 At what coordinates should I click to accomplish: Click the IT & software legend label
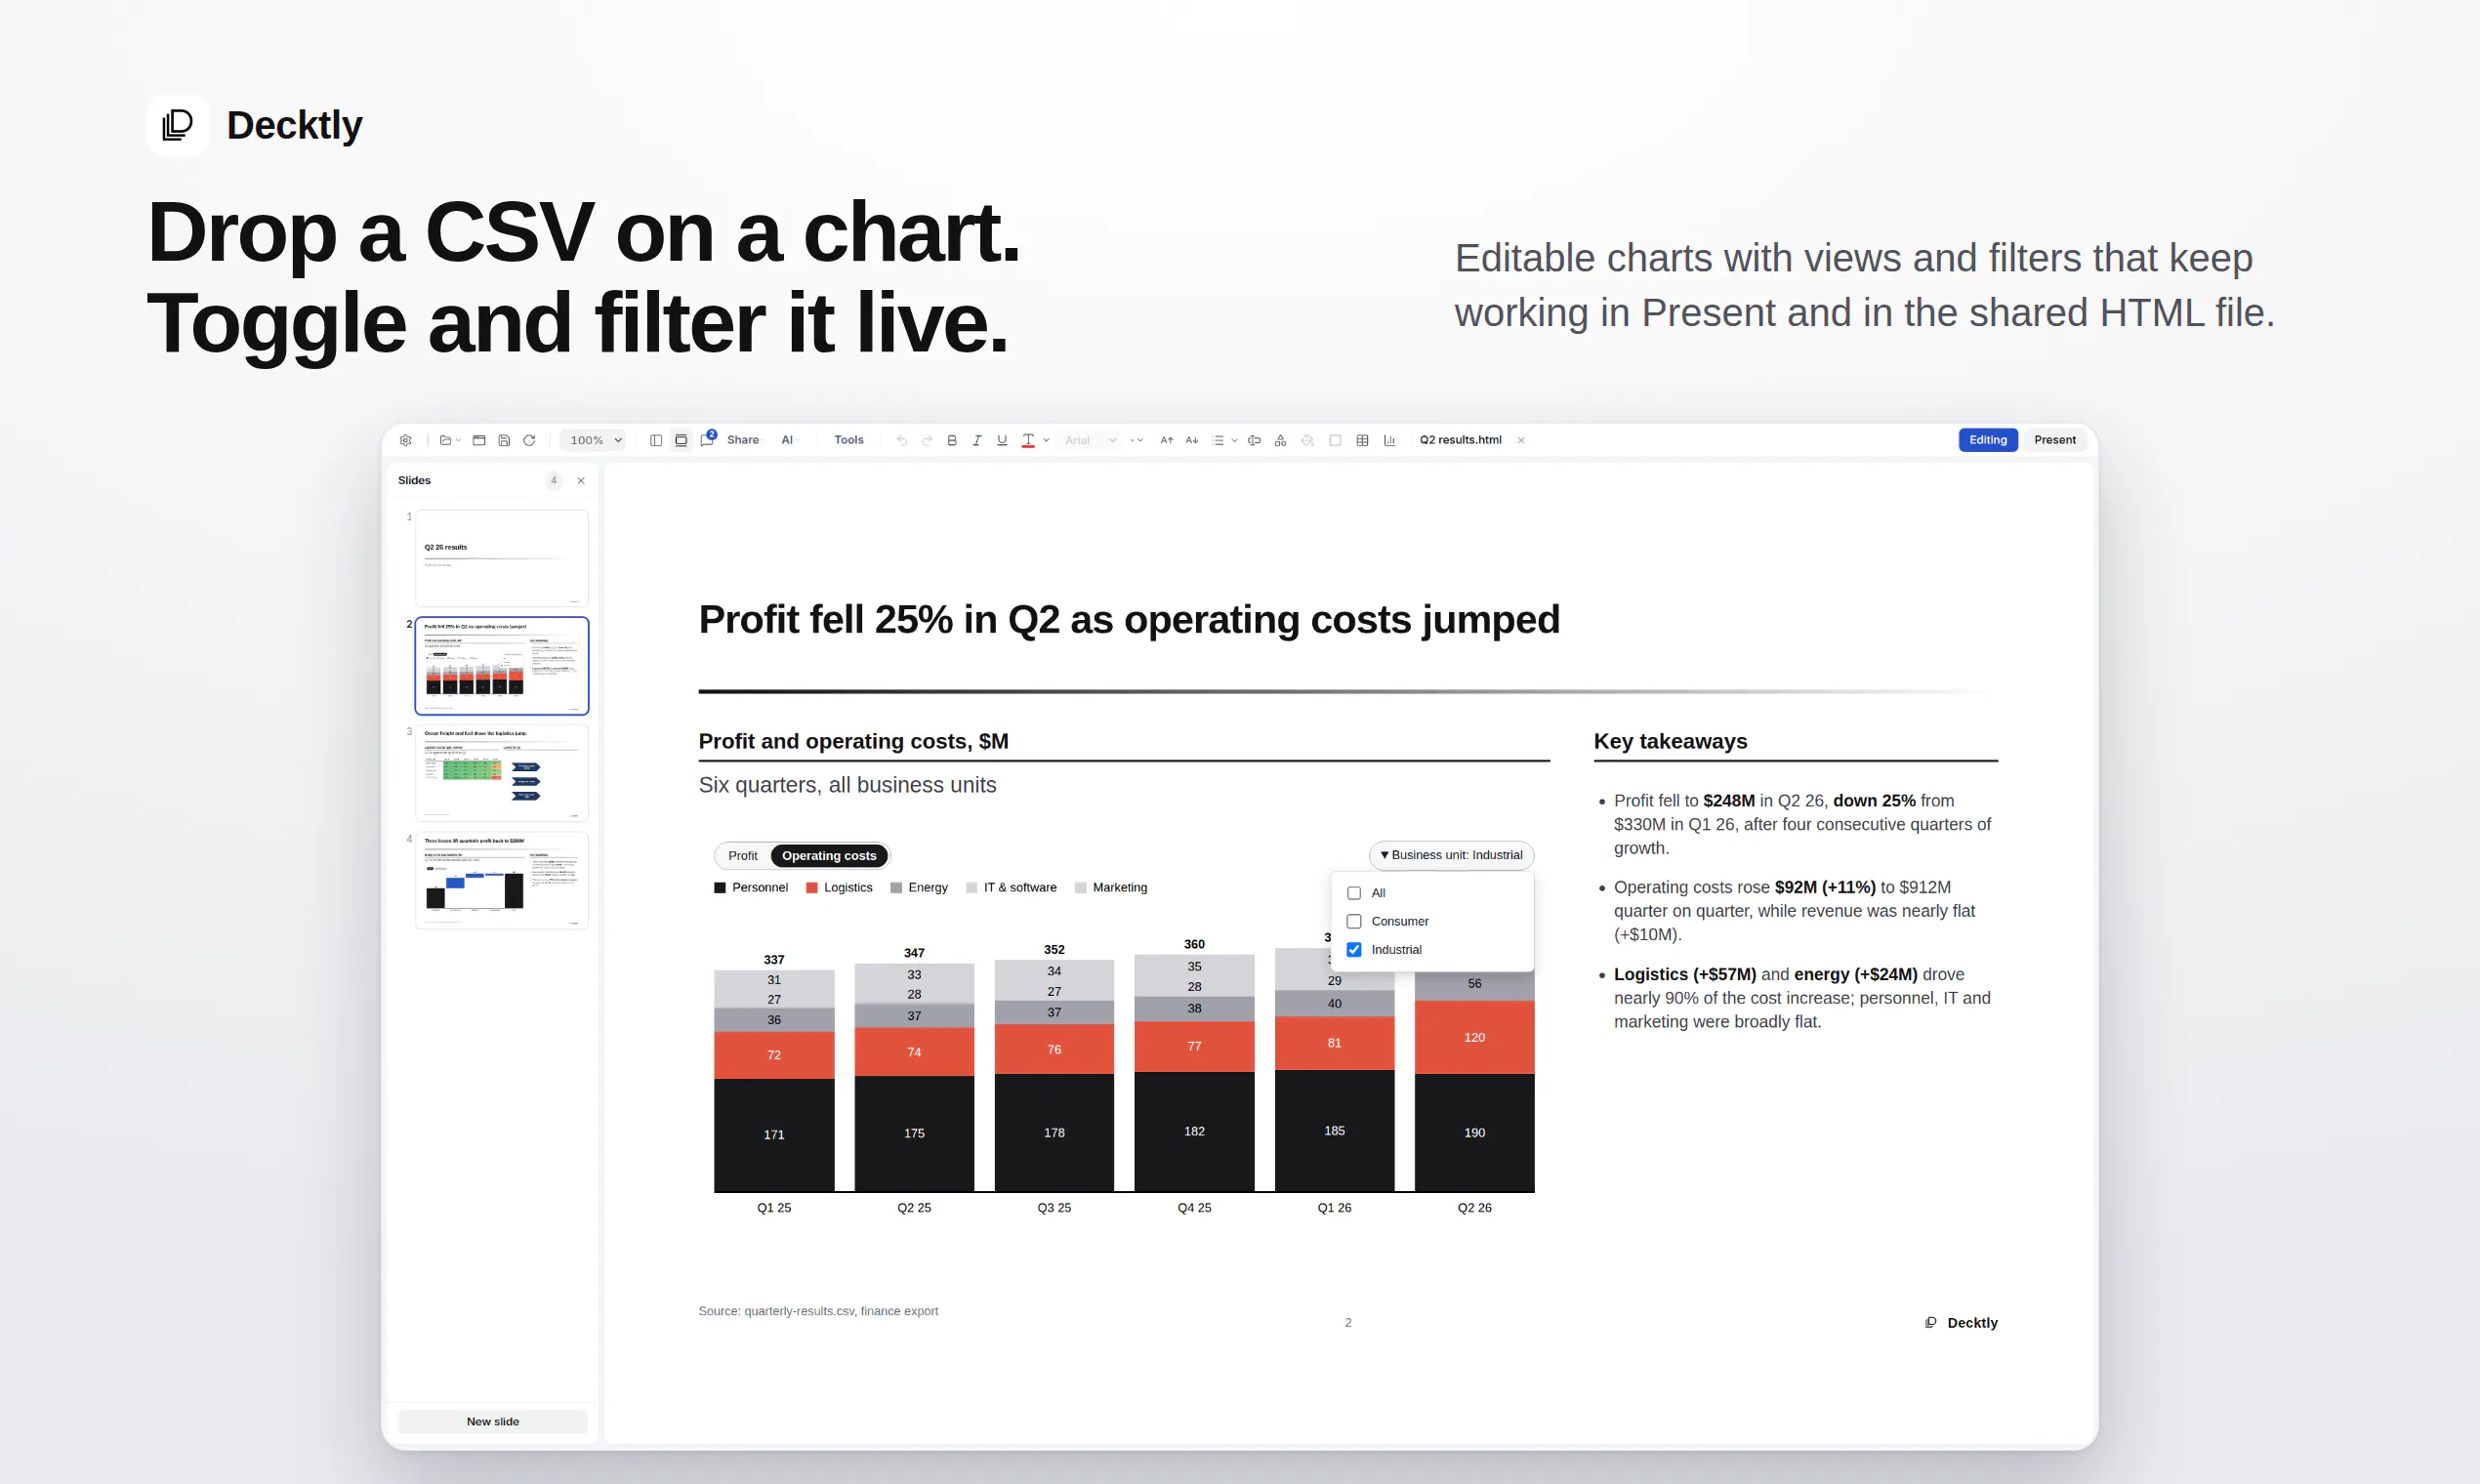[x=1020, y=888]
